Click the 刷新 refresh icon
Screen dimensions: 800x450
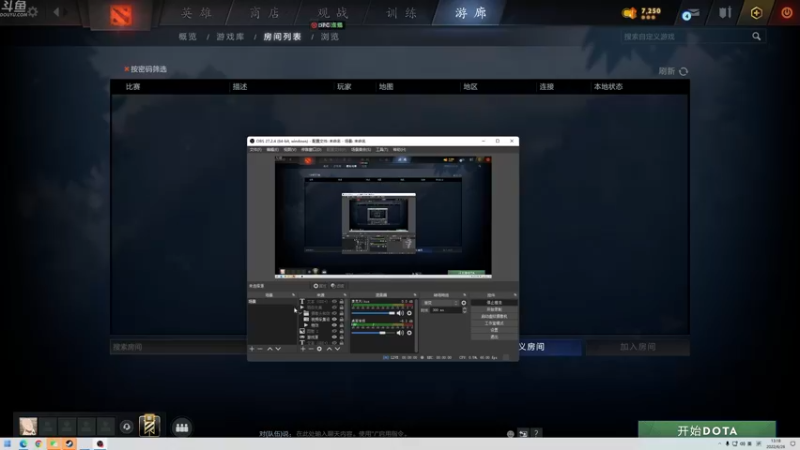684,71
